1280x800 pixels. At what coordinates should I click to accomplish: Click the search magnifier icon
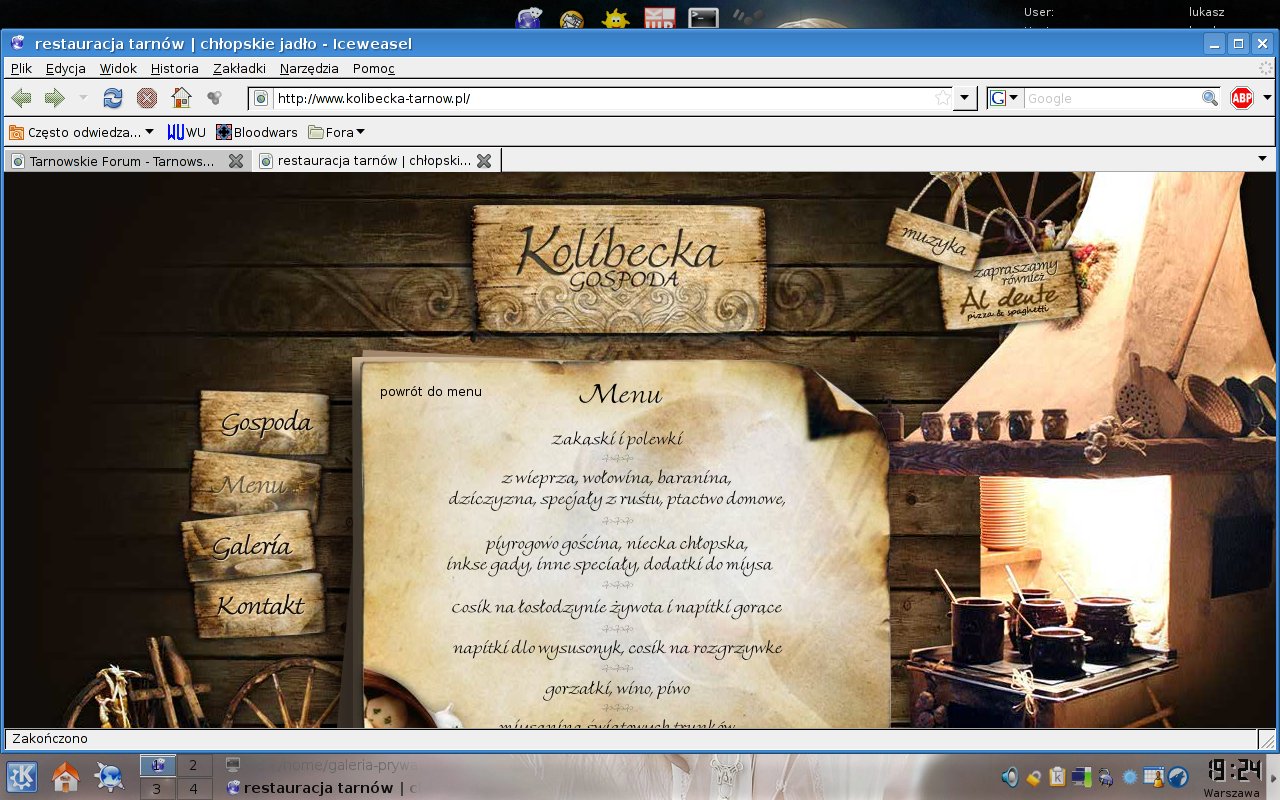(1210, 98)
